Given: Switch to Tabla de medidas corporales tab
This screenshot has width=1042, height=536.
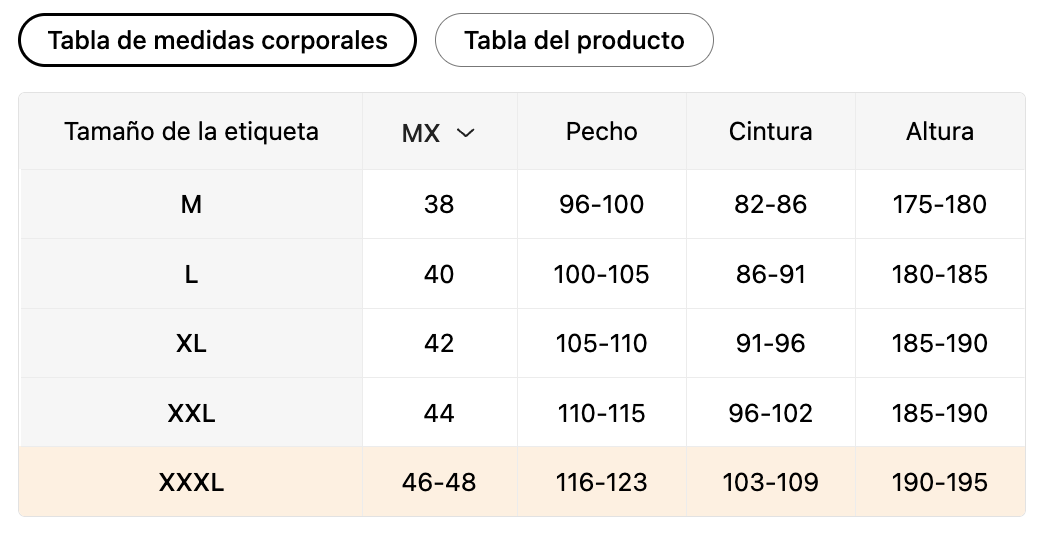Looking at the screenshot, I should pyautogui.click(x=217, y=40).
